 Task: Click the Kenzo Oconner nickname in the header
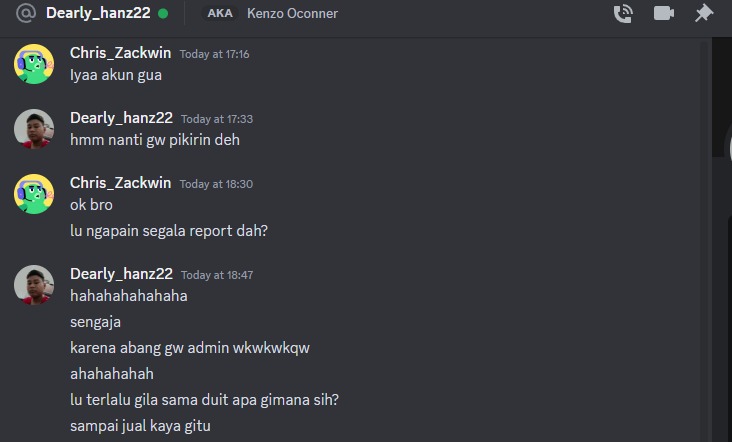tap(292, 14)
